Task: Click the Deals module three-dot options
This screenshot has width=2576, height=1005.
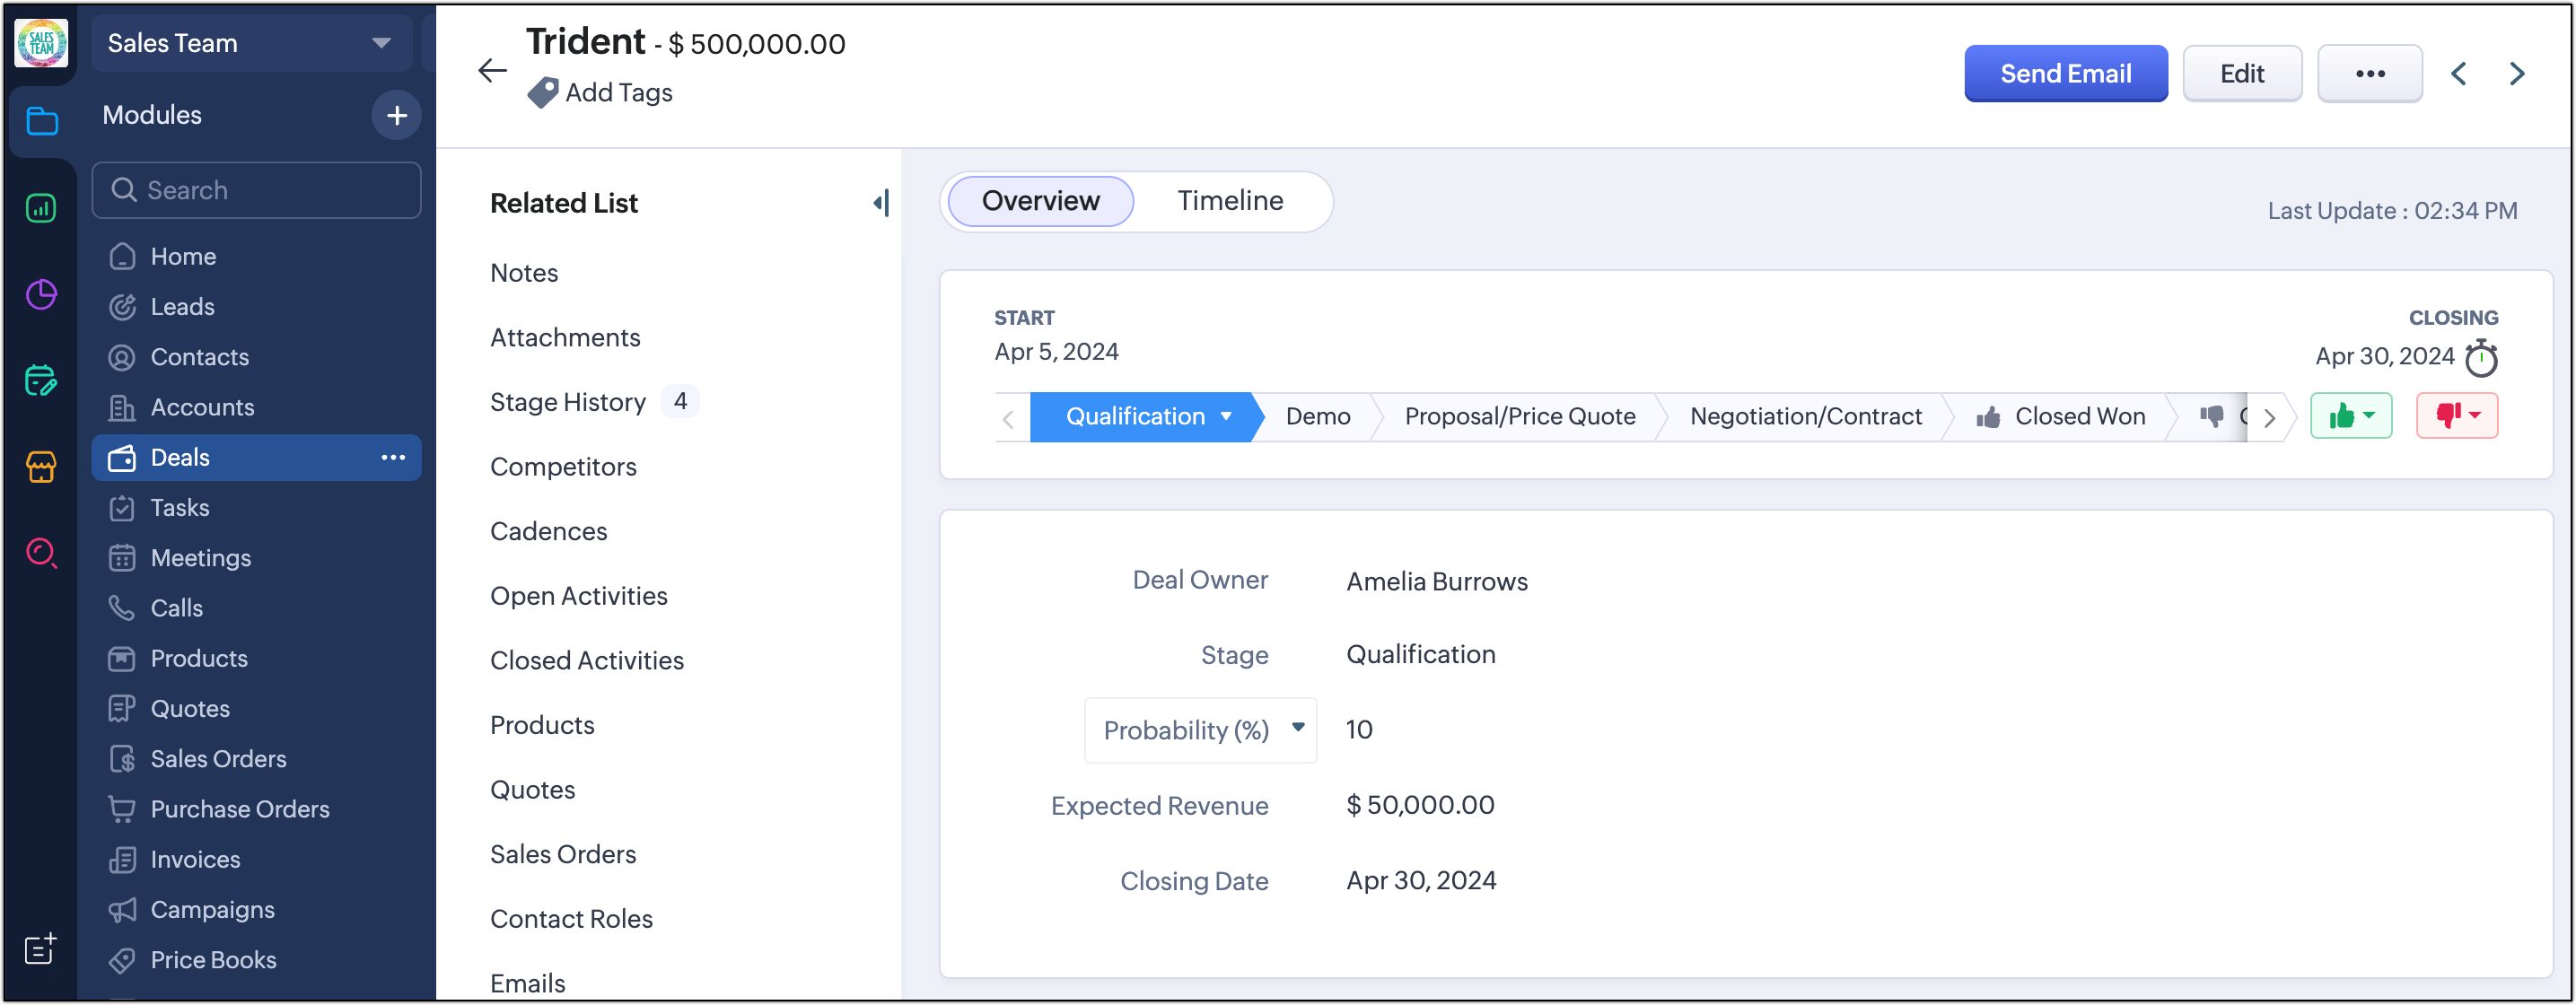Action: (x=393, y=457)
